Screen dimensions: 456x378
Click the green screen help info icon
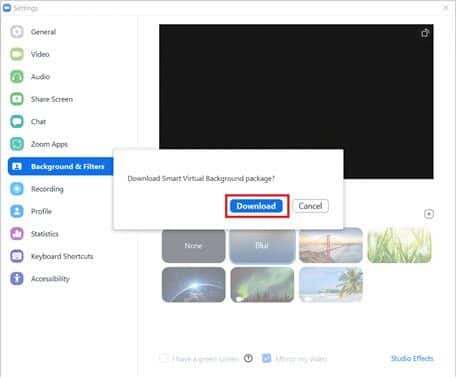248,358
